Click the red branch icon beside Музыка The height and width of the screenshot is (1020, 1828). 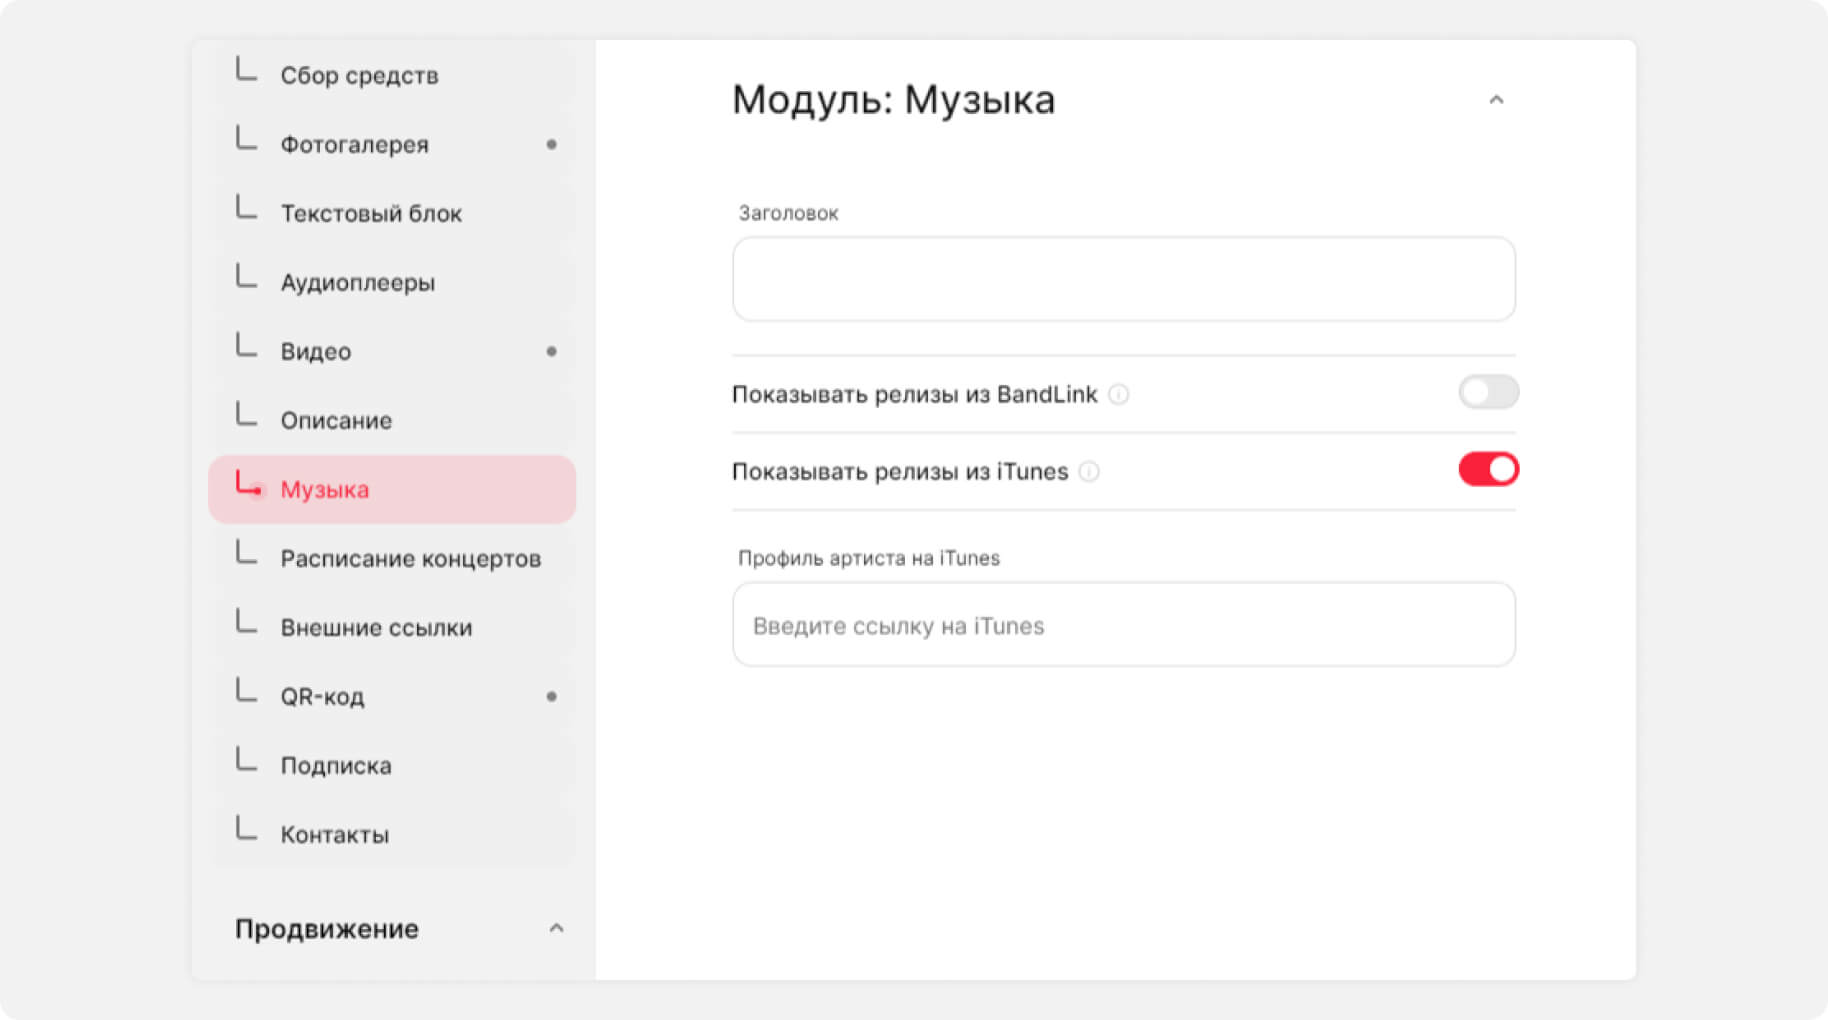pos(247,485)
